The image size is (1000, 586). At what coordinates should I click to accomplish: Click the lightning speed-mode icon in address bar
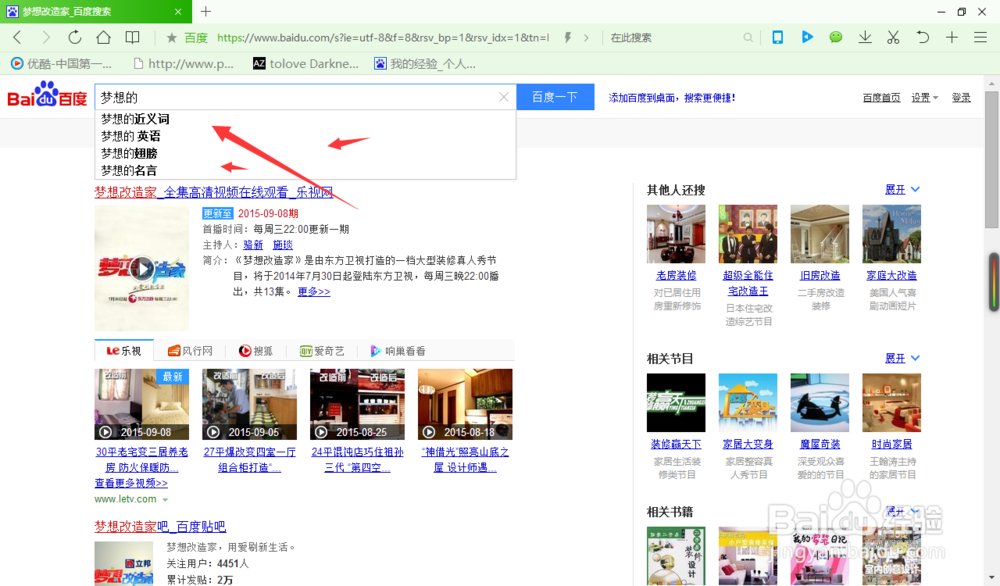567,38
